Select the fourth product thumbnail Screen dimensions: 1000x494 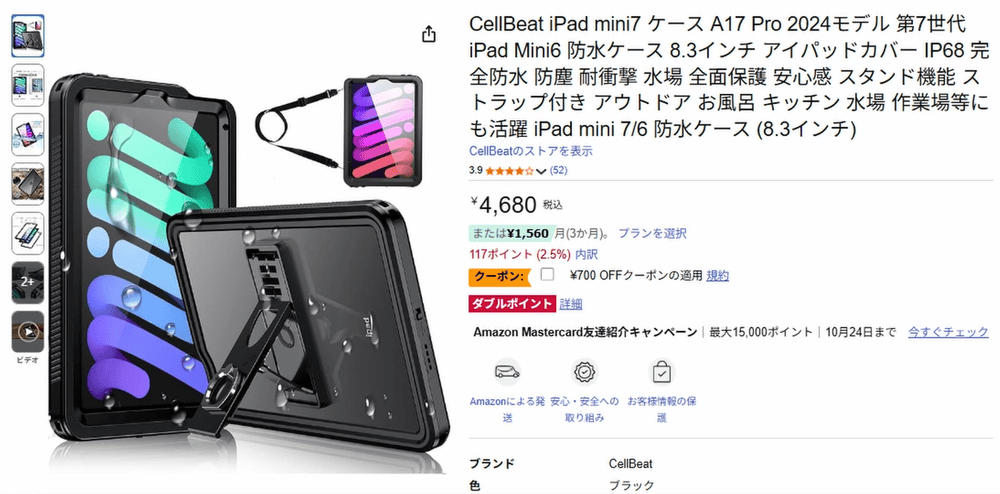click(x=27, y=184)
